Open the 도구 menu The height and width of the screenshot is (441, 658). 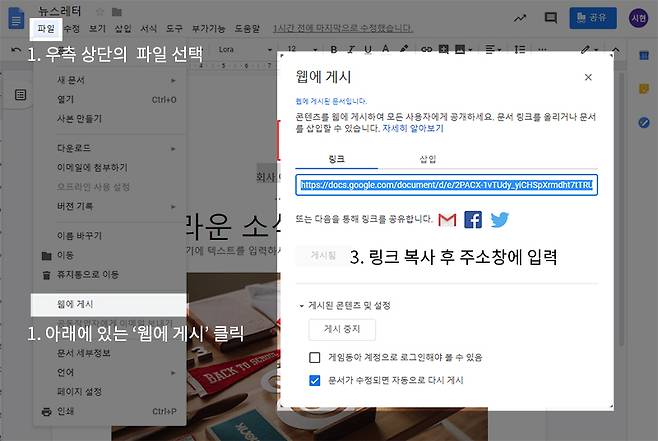[x=174, y=29]
